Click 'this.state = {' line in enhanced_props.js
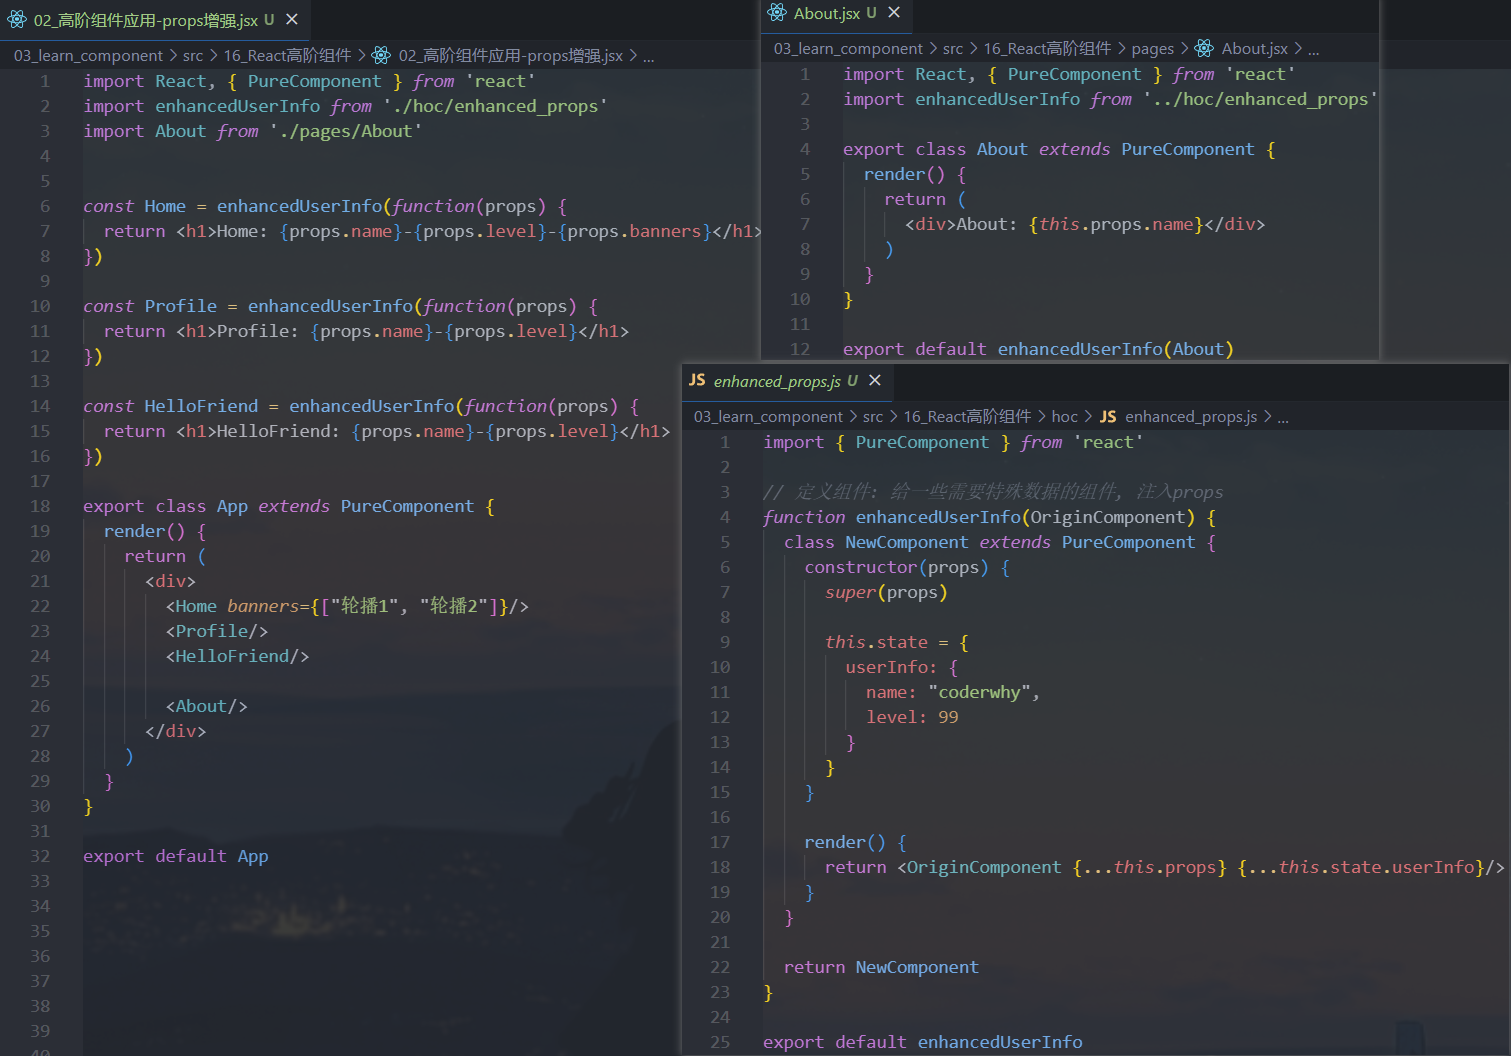Viewport: 1511px width, 1056px height. click(x=896, y=642)
